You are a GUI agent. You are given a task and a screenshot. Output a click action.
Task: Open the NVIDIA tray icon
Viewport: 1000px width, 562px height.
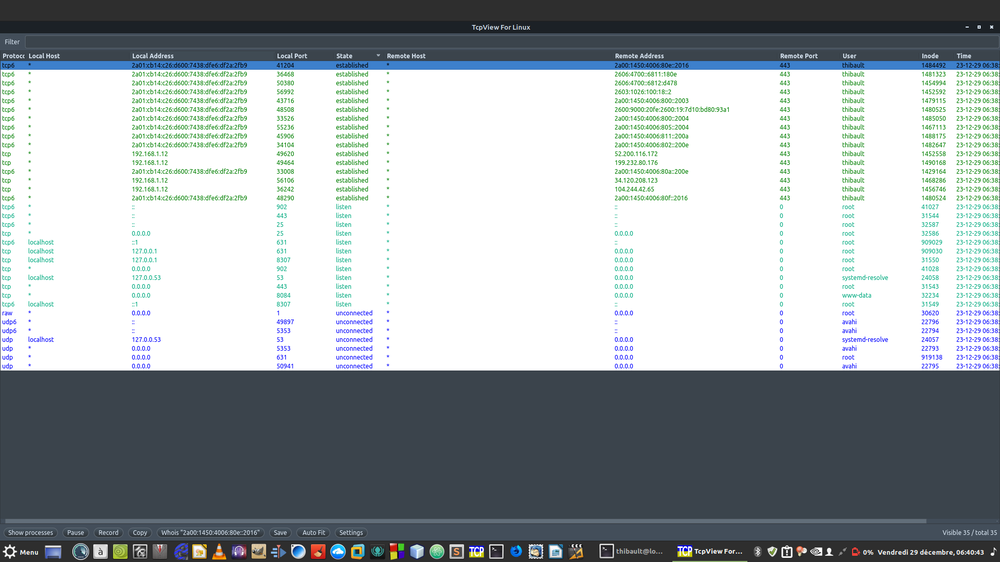[x=815, y=551]
